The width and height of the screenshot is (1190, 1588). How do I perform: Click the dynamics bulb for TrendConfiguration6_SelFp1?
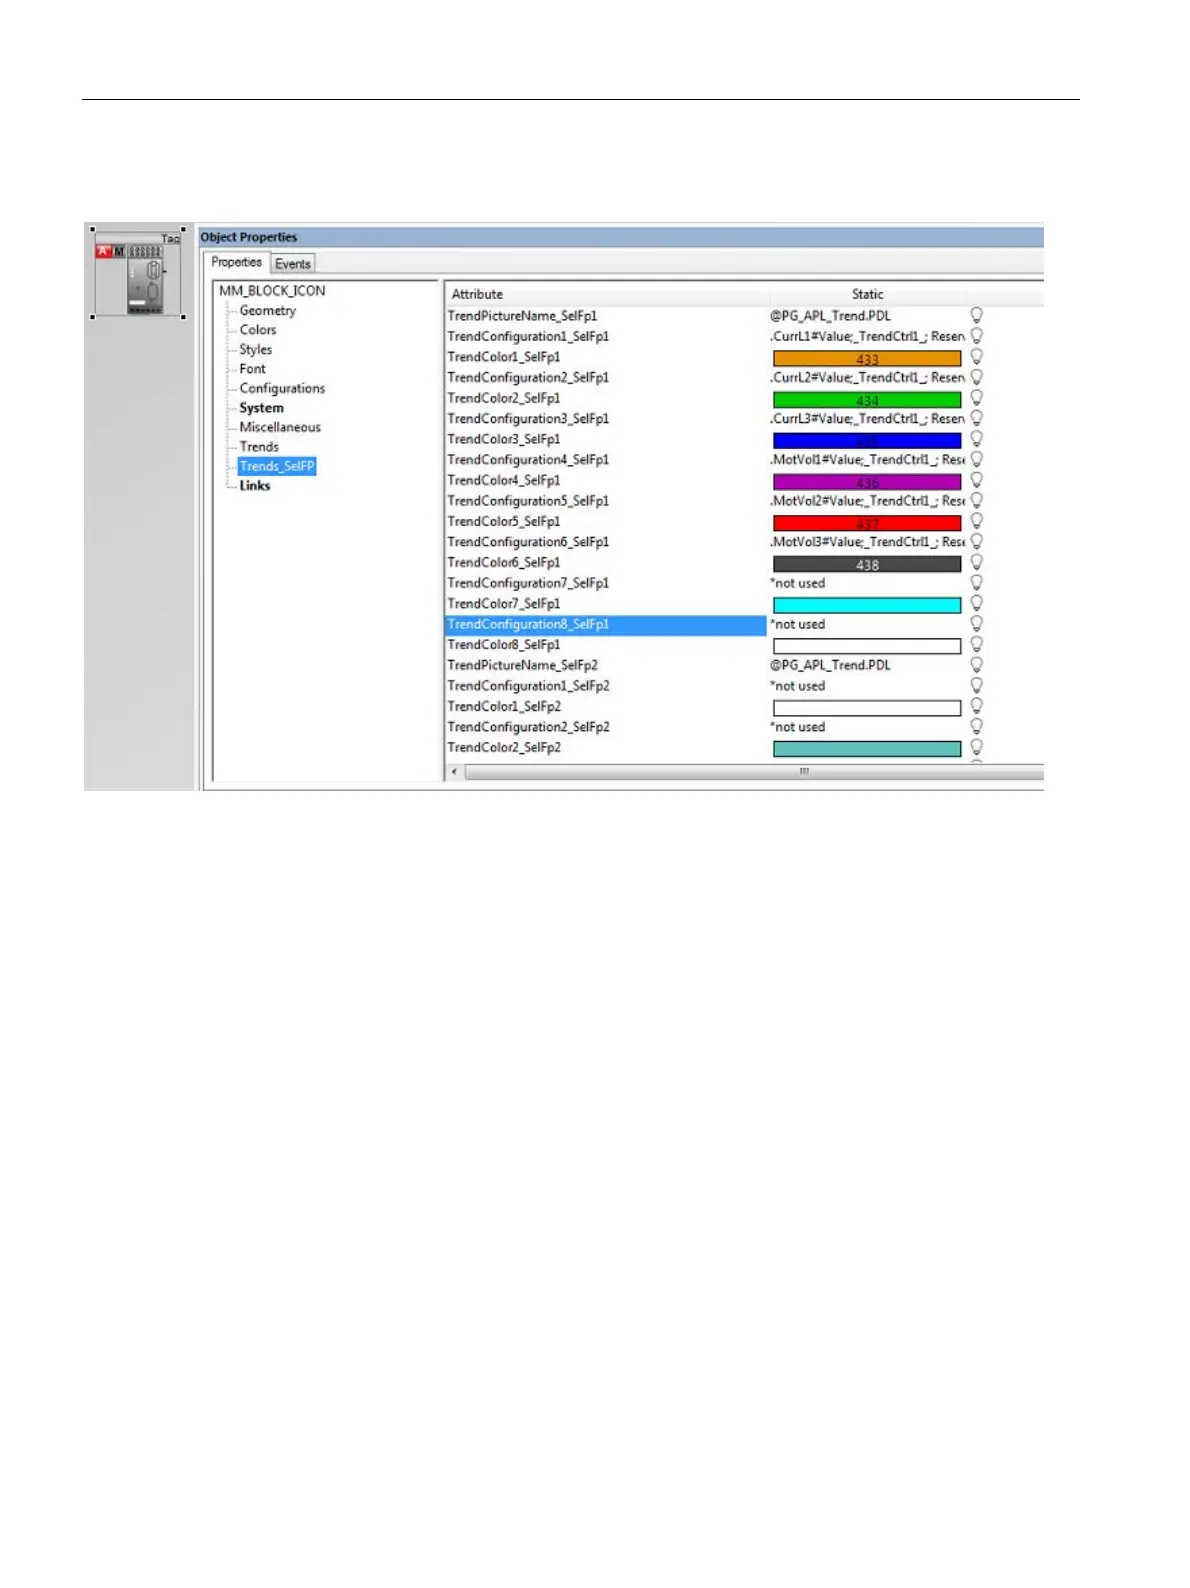(x=976, y=541)
